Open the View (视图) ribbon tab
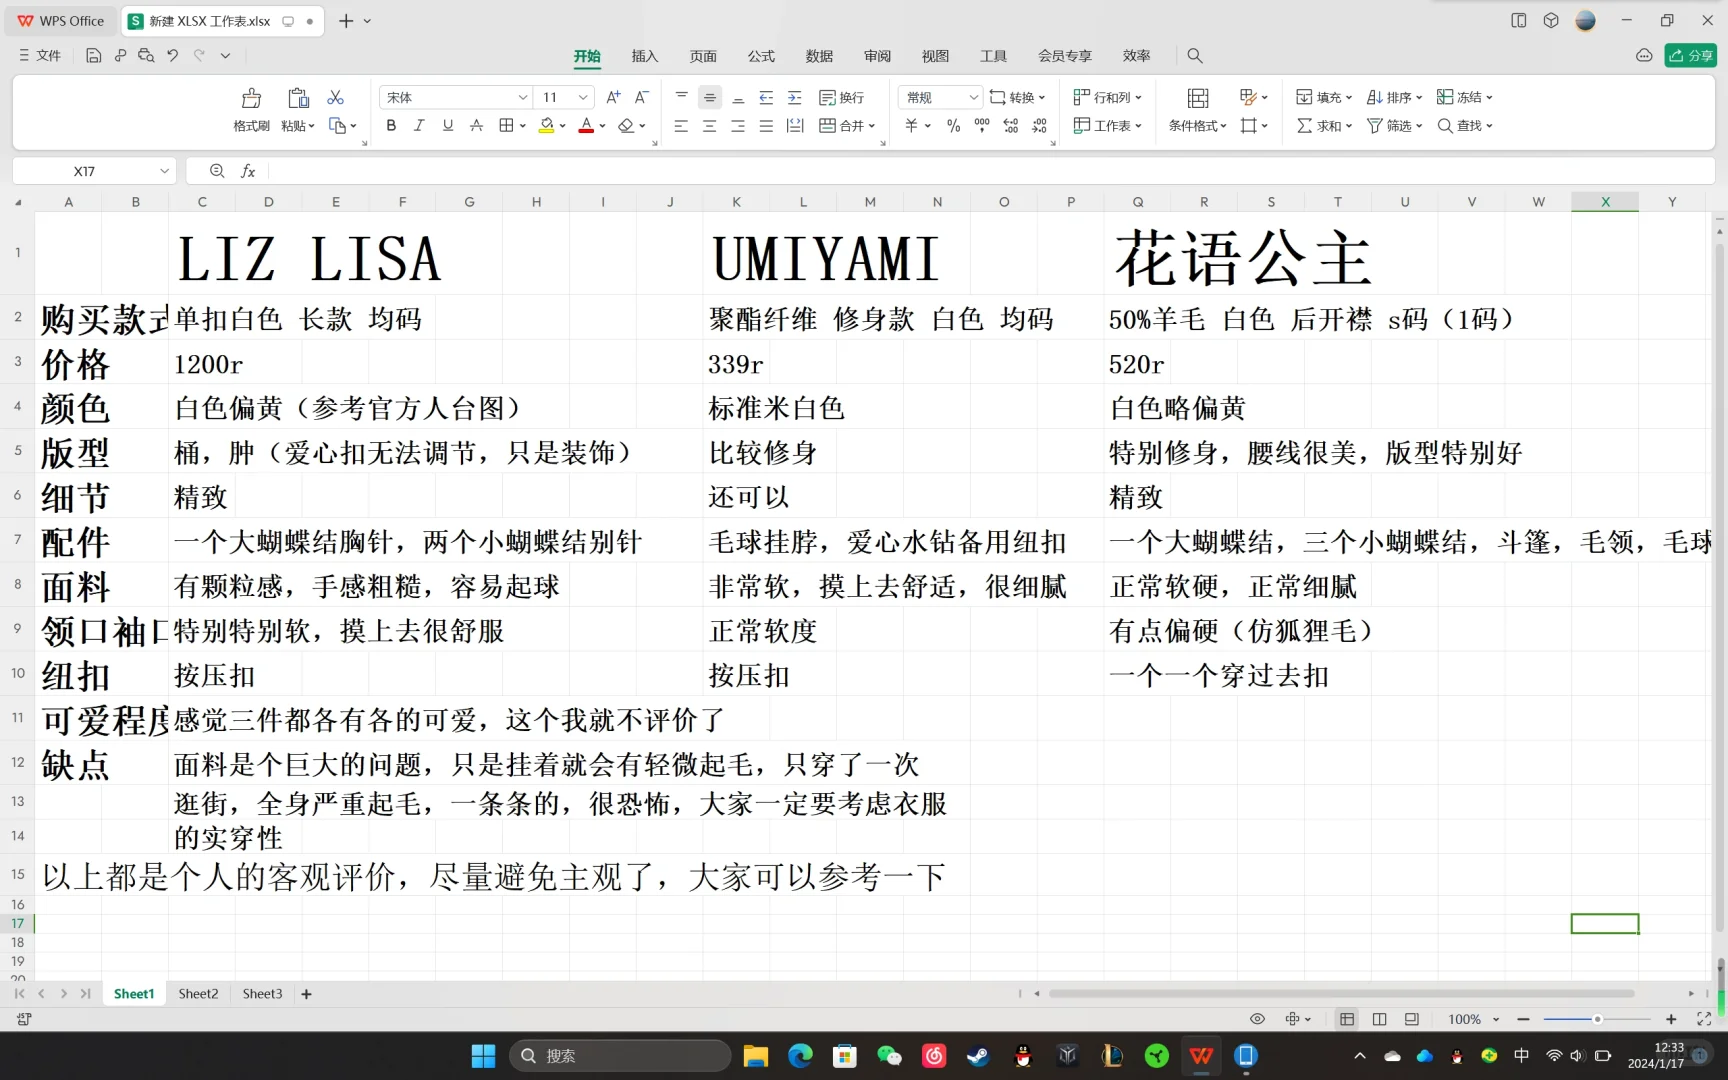Viewport: 1728px width, 1080px height. 935,56
